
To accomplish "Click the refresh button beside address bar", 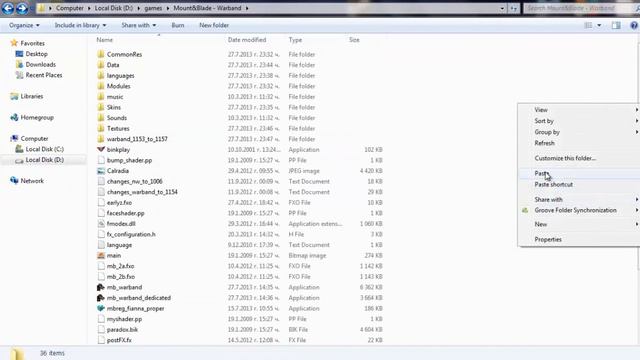I will tap(513, 8).
